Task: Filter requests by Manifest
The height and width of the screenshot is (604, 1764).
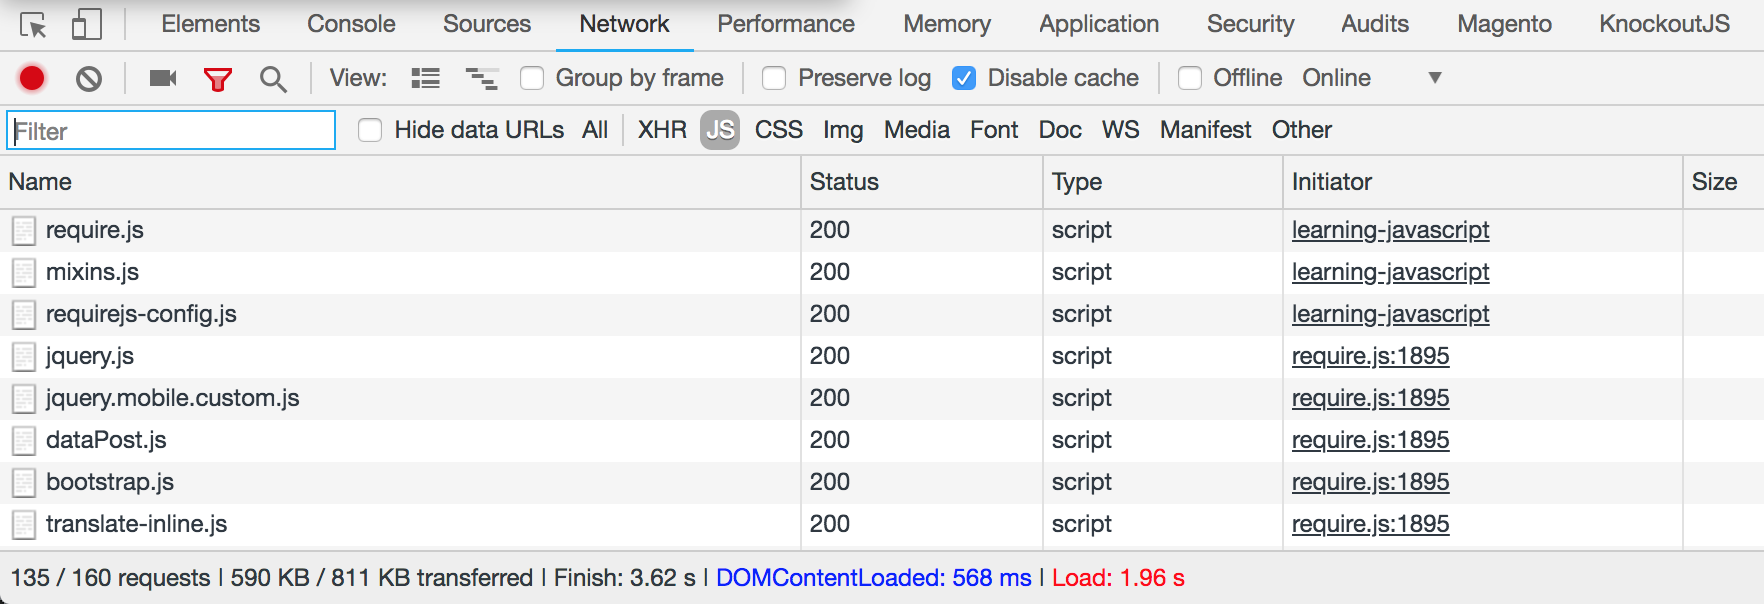Action: [1206, 130]
